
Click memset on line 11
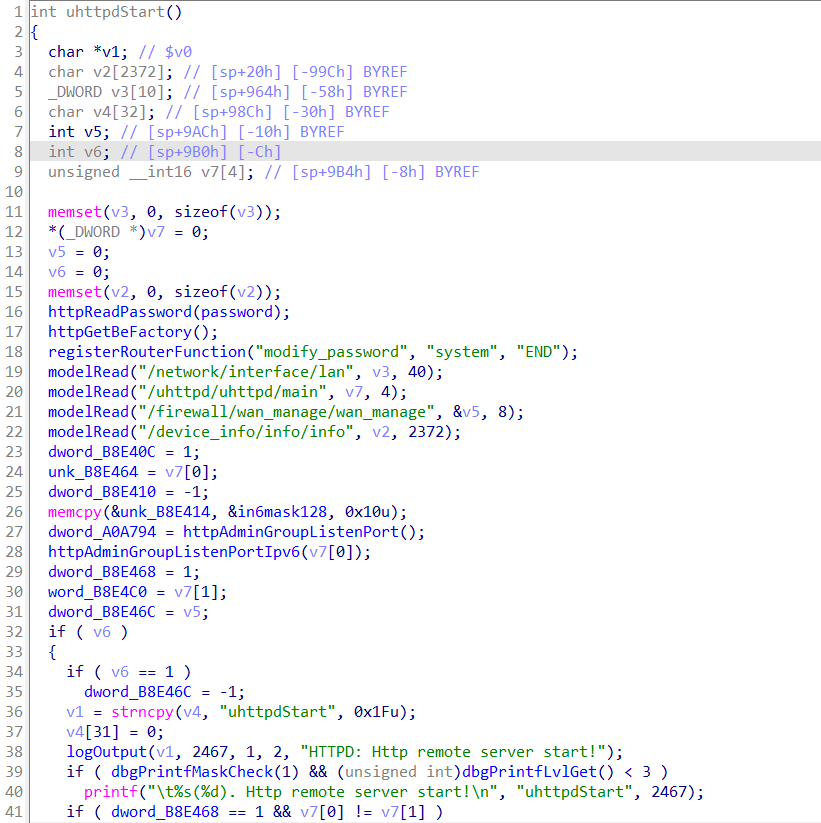point(75,212)
